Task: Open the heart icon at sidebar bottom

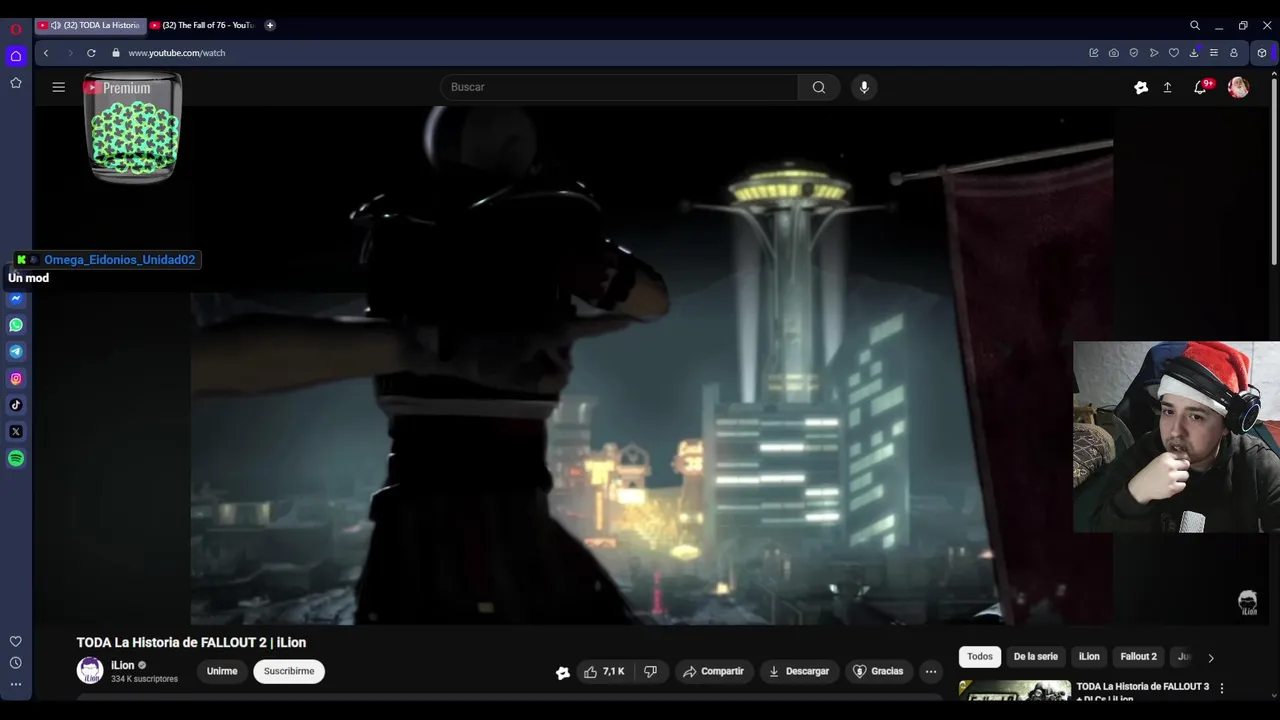Action: point(16,641)
